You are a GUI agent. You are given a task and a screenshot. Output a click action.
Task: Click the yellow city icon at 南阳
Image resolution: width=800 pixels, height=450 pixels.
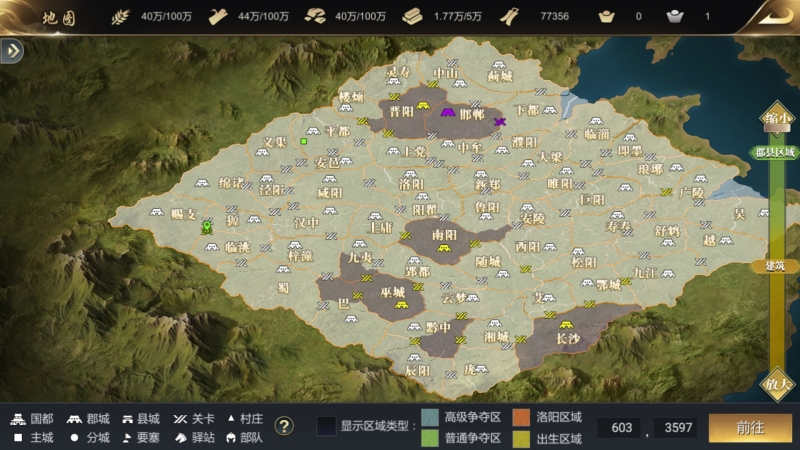pyautogui.click(x=443, y=248)
